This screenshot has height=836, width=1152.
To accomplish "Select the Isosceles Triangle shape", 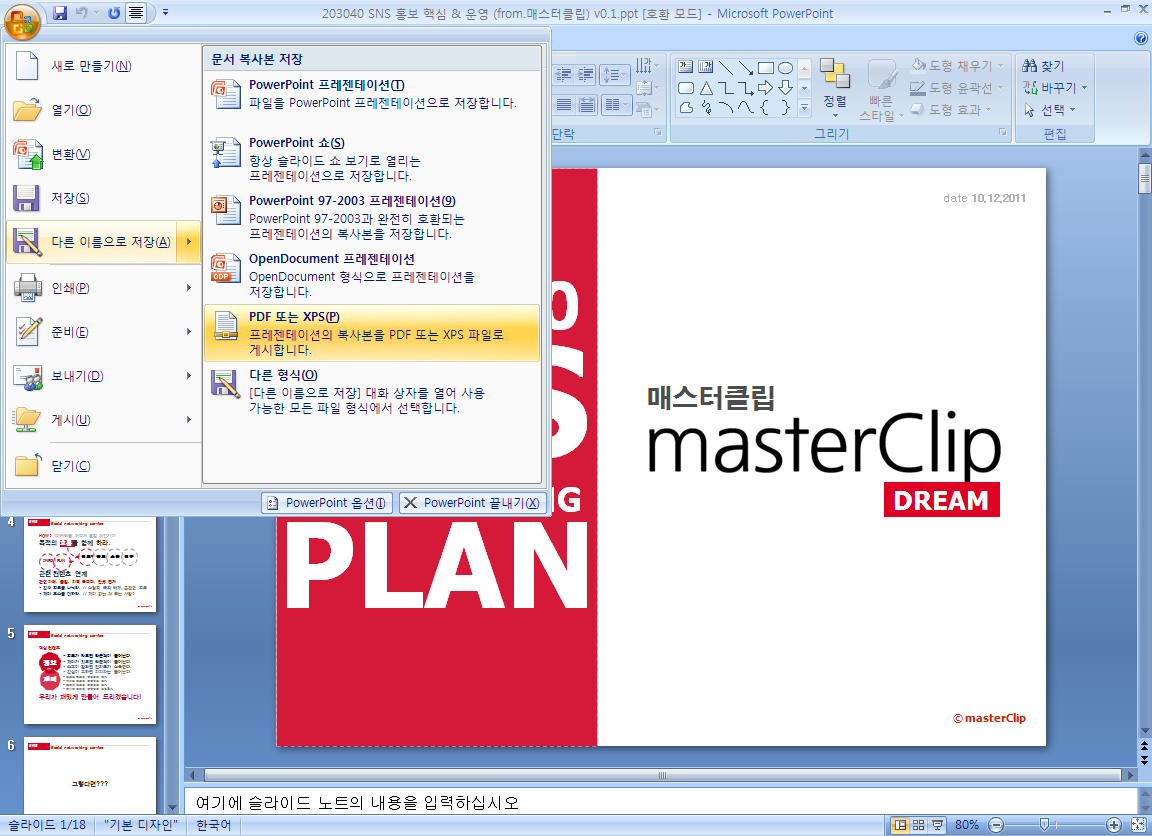I will click(705, 88).
